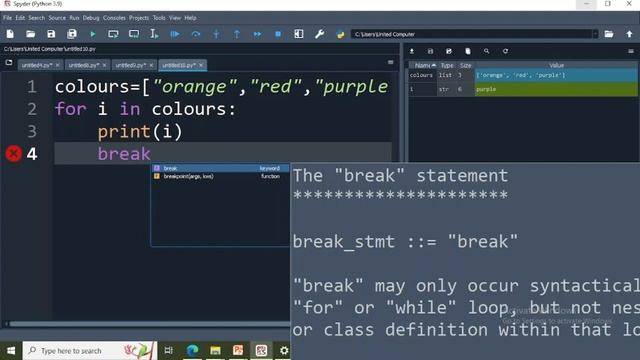Step into function debug icon
The image size is (640, 360).
216,34
